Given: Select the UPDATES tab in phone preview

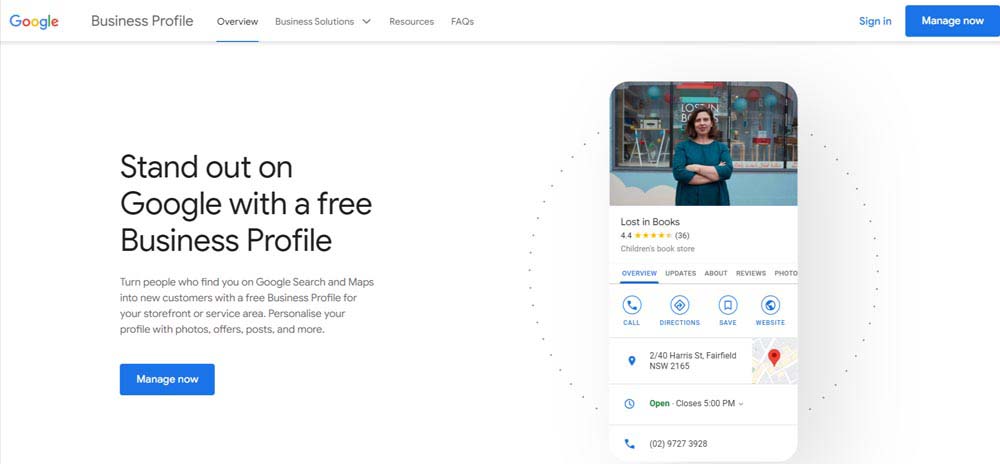Looking at the screenshot, I should click(680, 273).
